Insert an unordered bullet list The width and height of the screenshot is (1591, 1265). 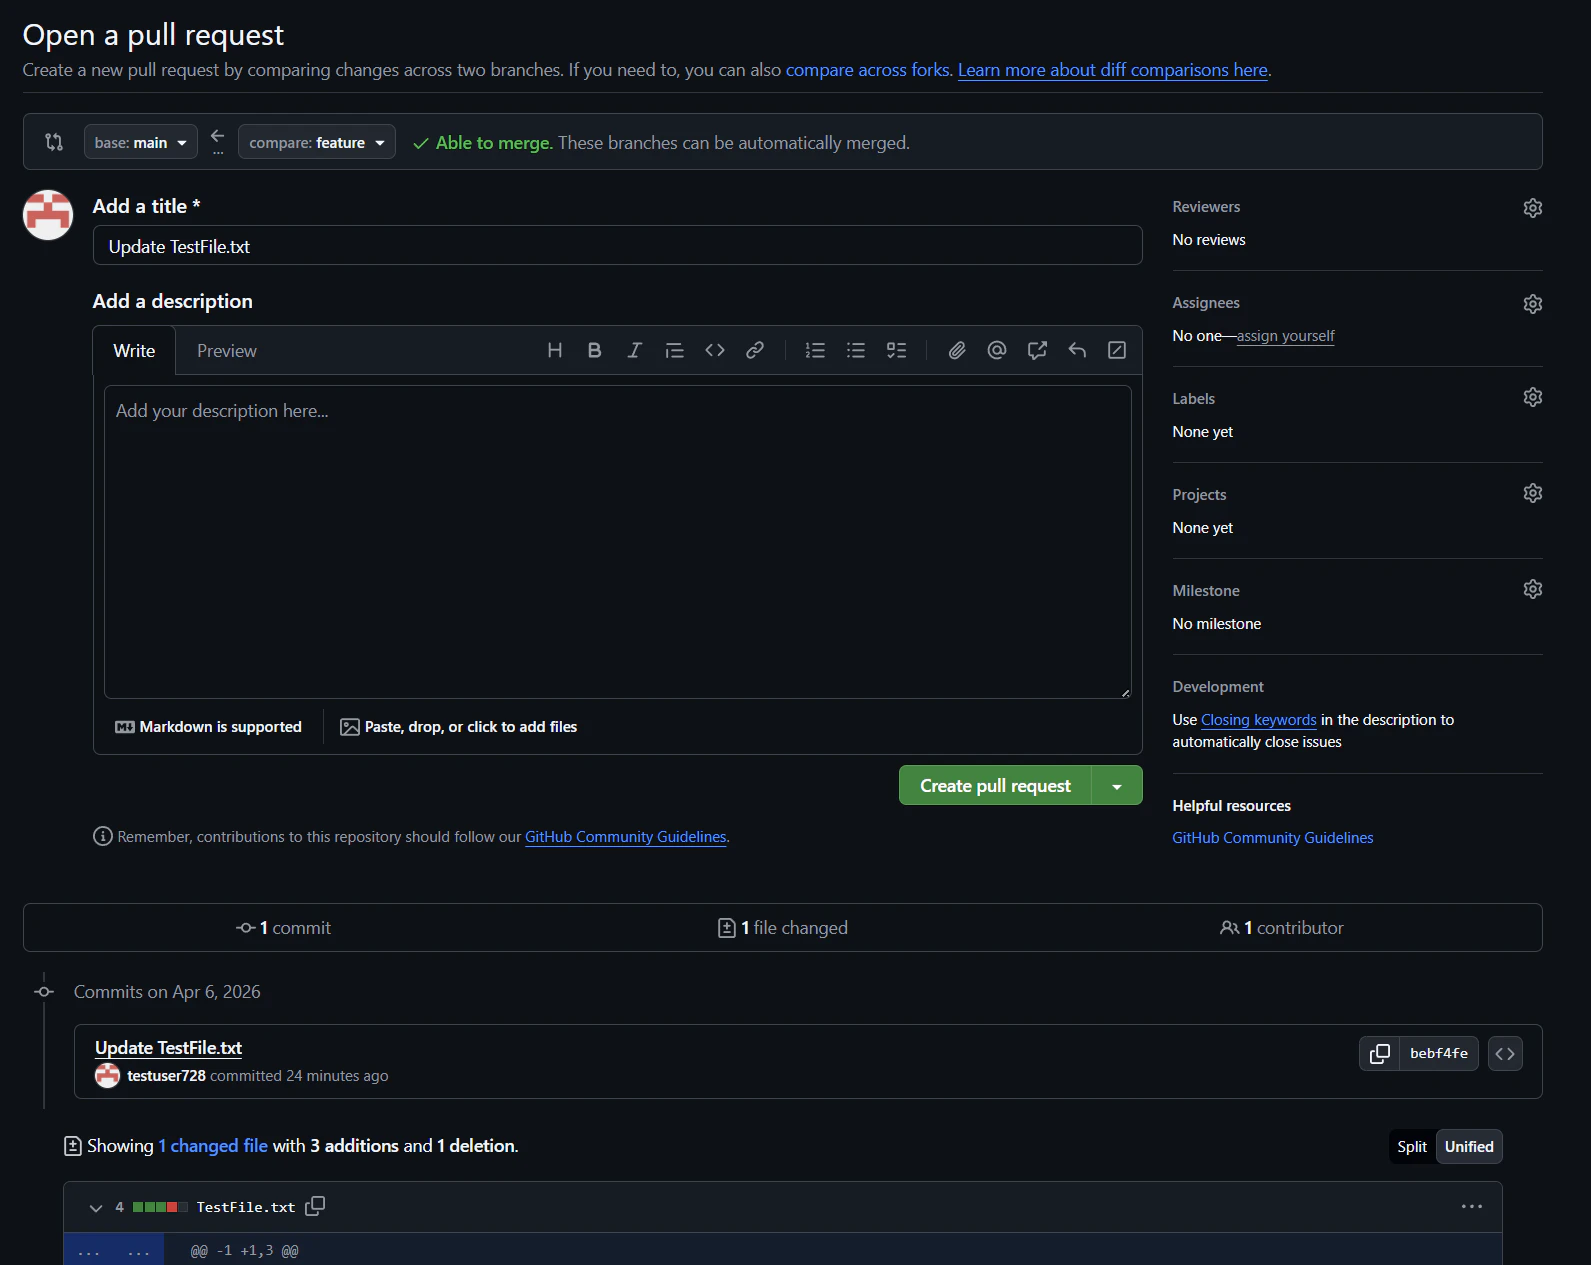(856, 350)
